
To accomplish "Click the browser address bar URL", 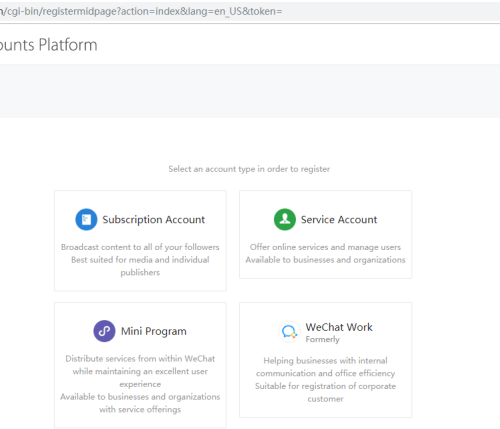I will [141, 11].
